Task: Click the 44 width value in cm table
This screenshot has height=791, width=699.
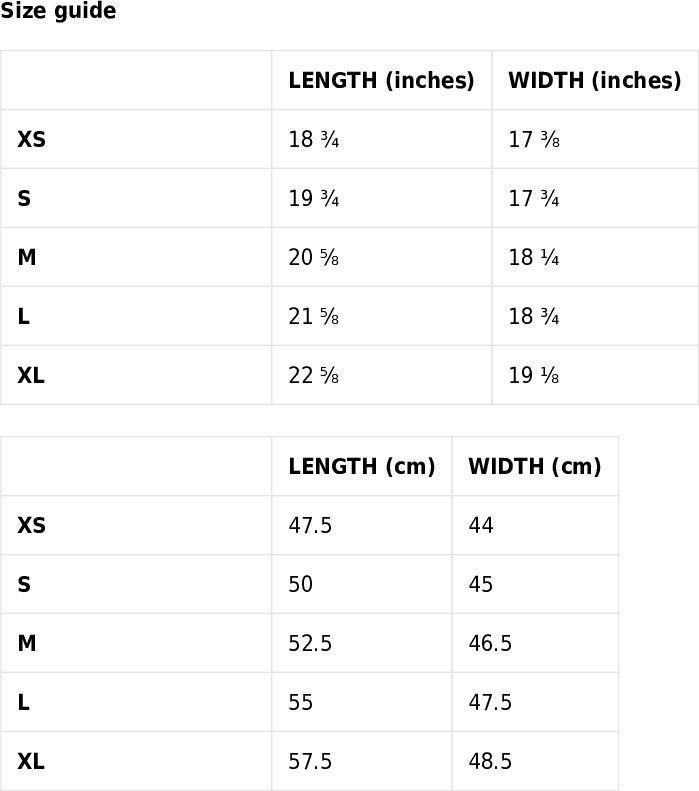Action: [481, 525]
